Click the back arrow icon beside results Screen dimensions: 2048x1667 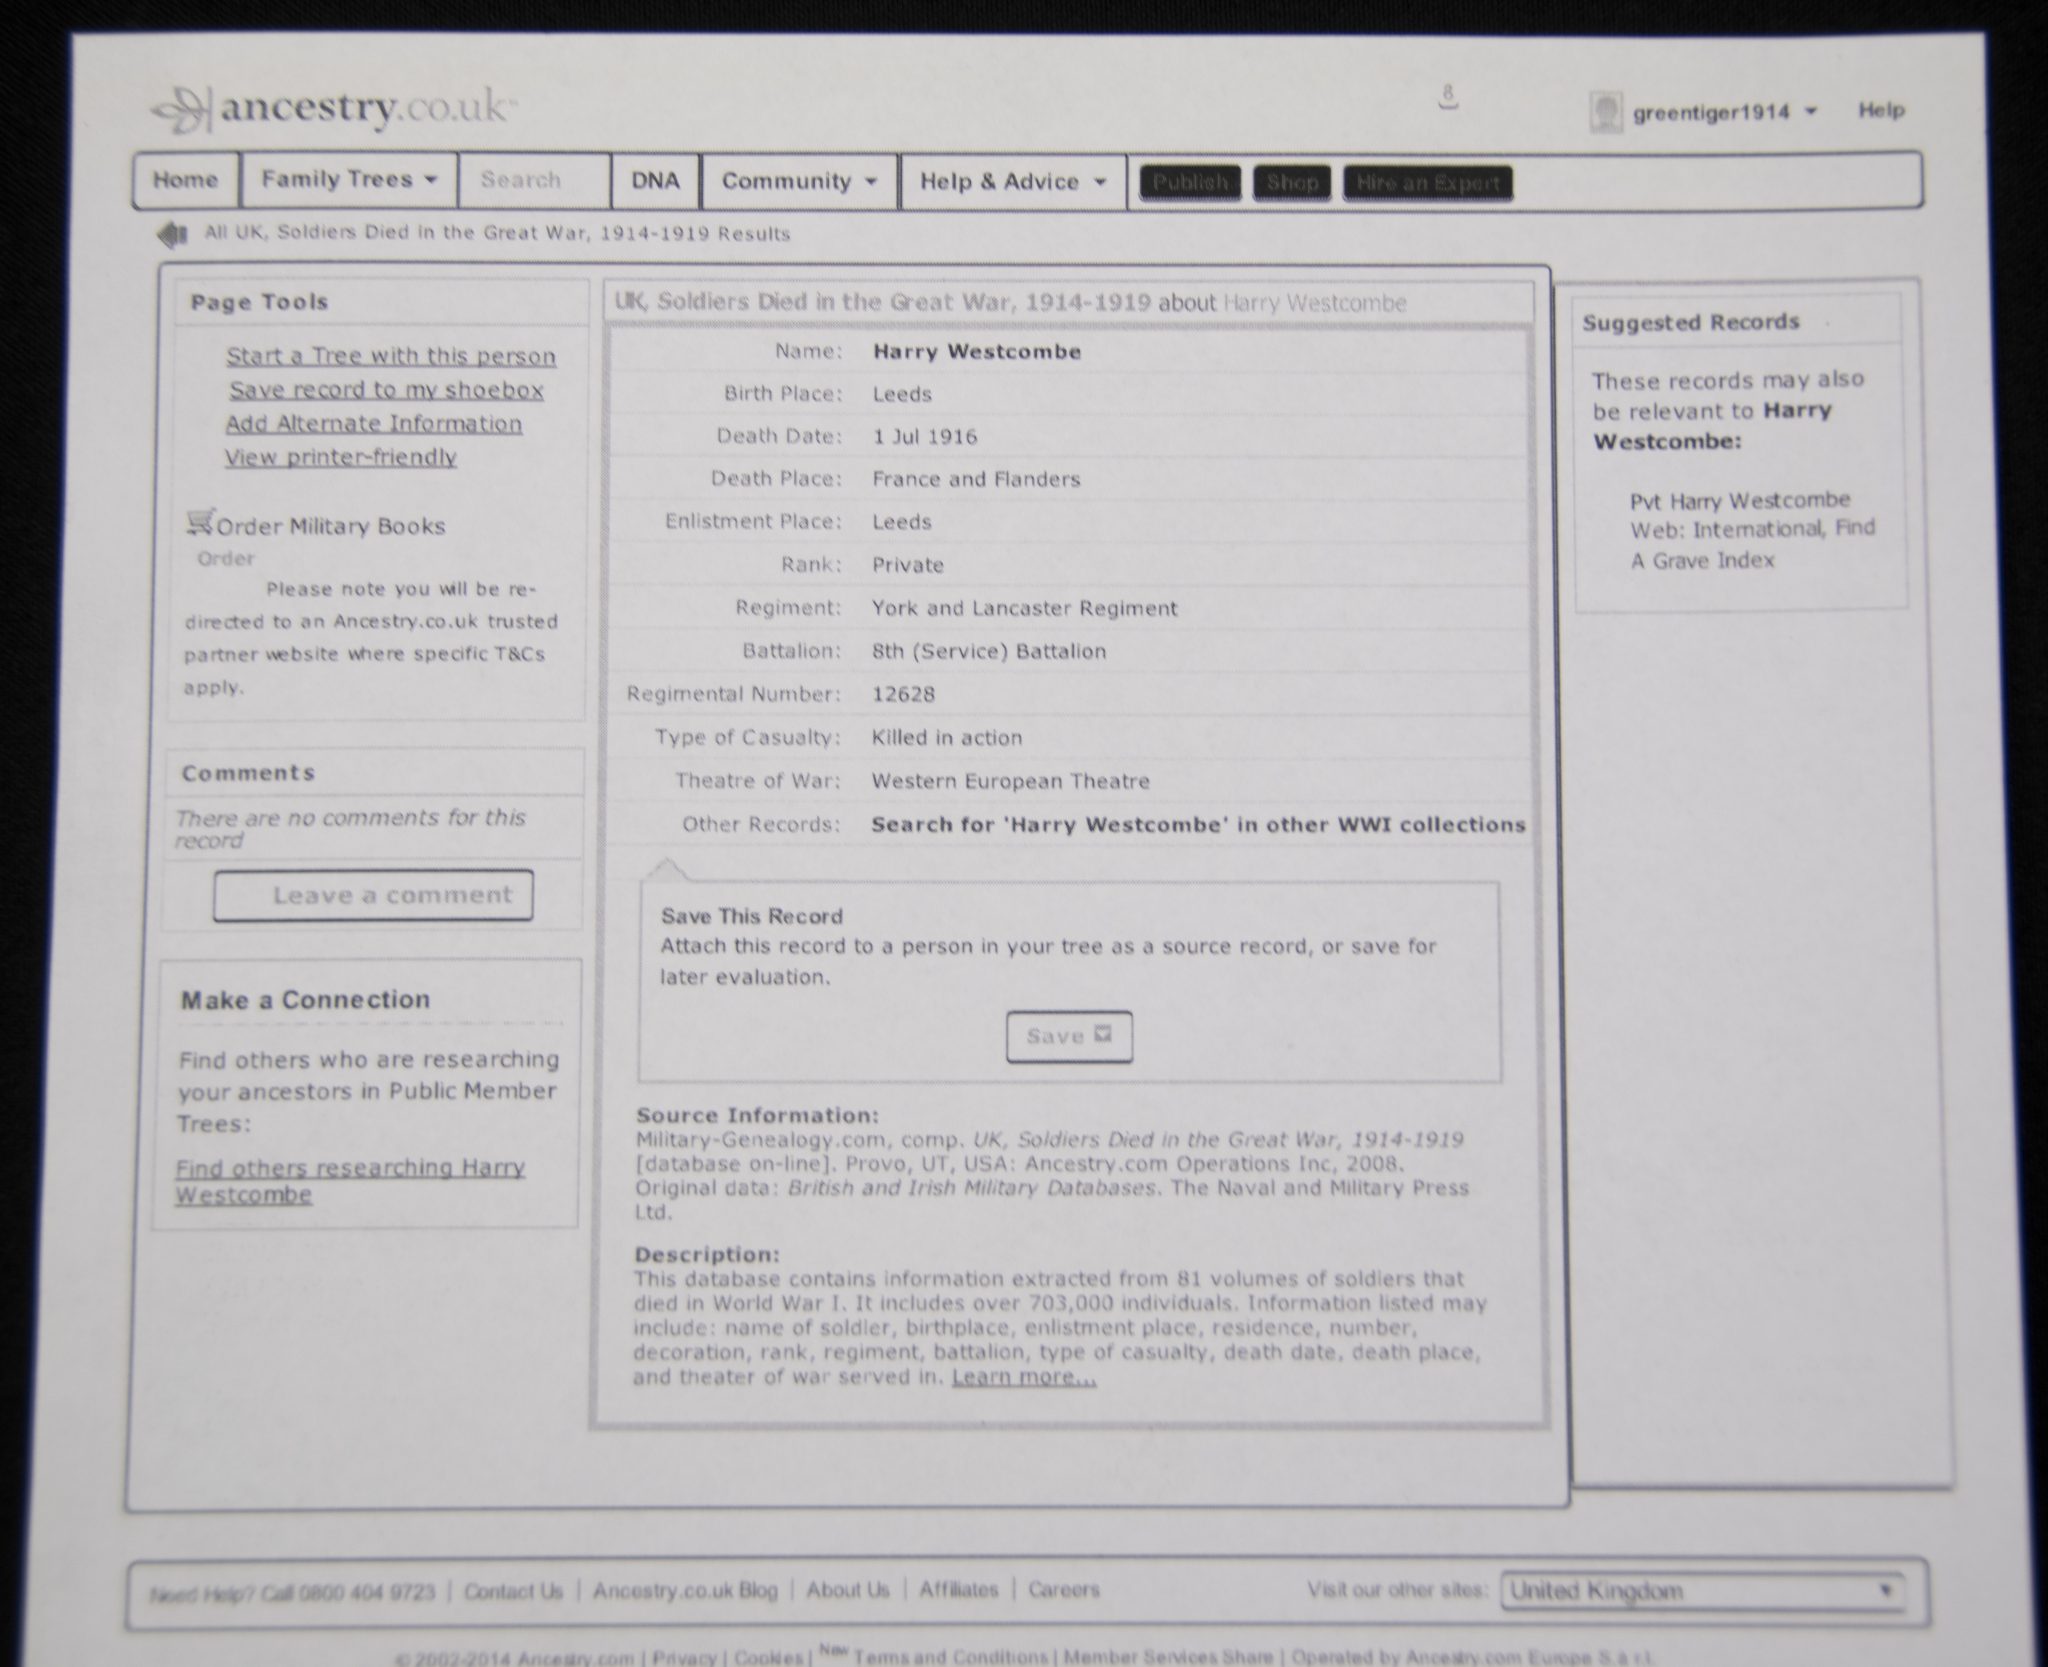click(x=172, y=235)
